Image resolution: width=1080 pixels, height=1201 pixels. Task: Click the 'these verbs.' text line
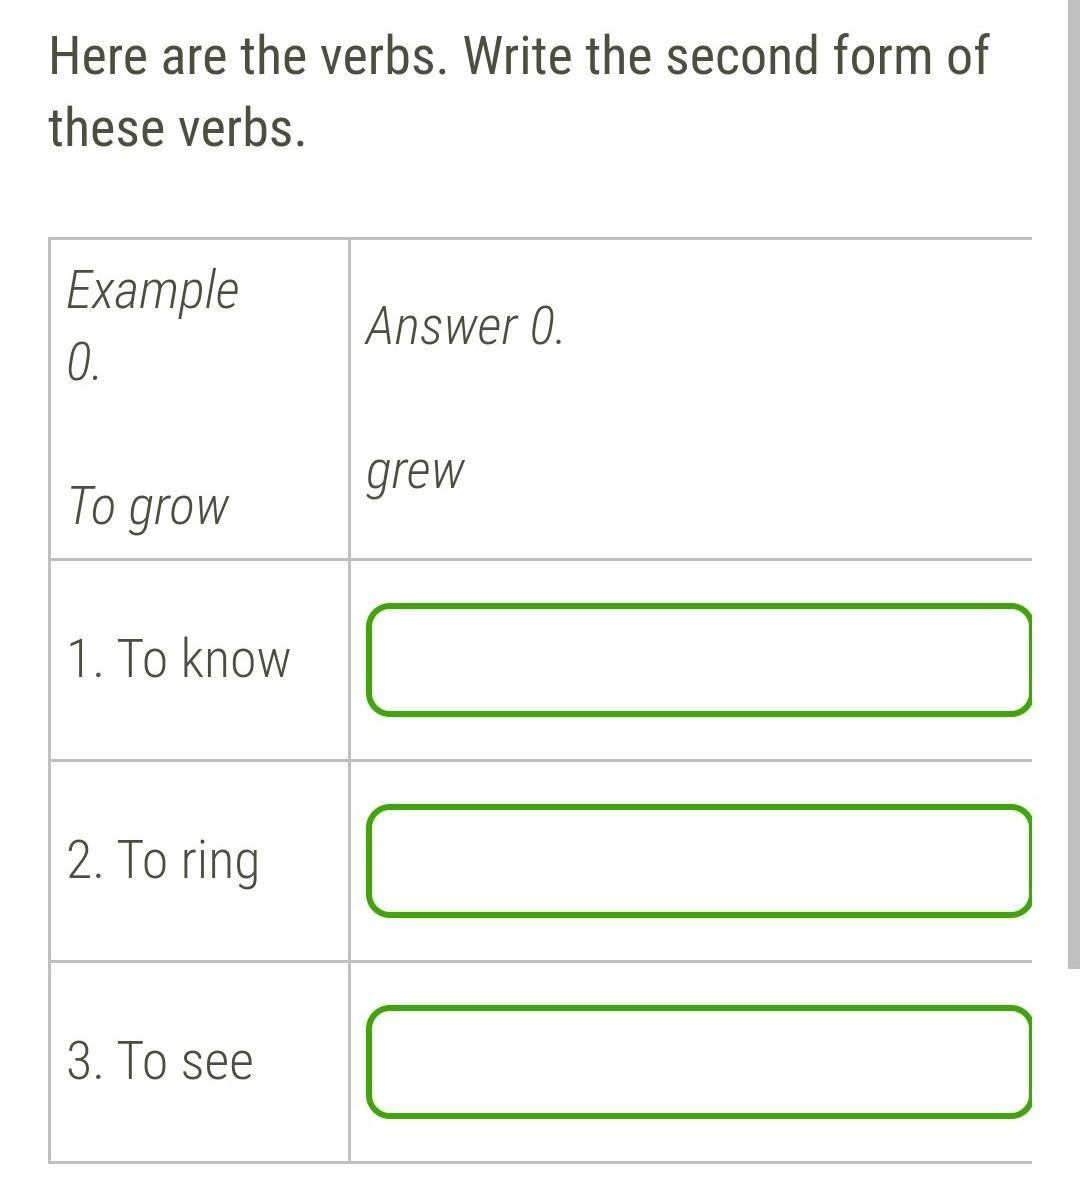(177, 128)
